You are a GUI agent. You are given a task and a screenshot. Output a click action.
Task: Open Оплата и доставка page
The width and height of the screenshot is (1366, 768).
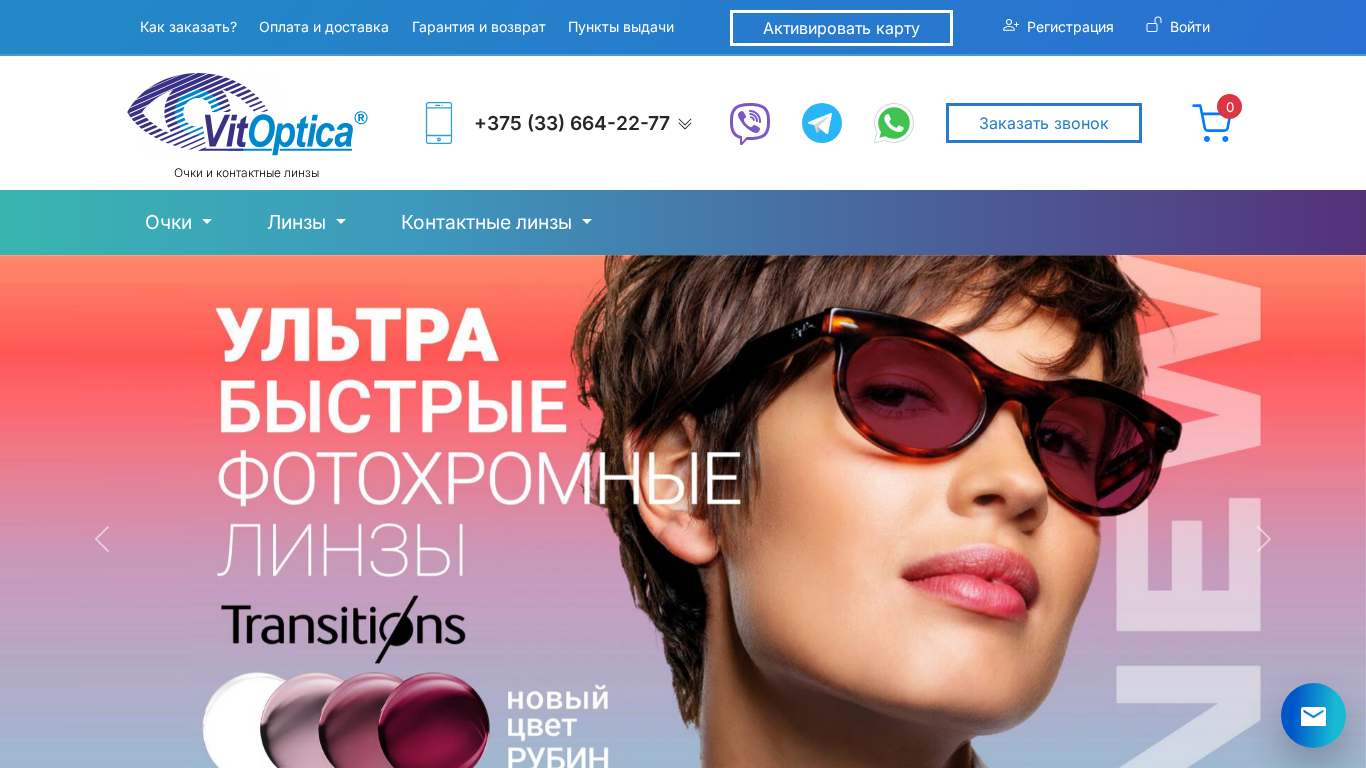pyautogui.click(x=324, y=27)
